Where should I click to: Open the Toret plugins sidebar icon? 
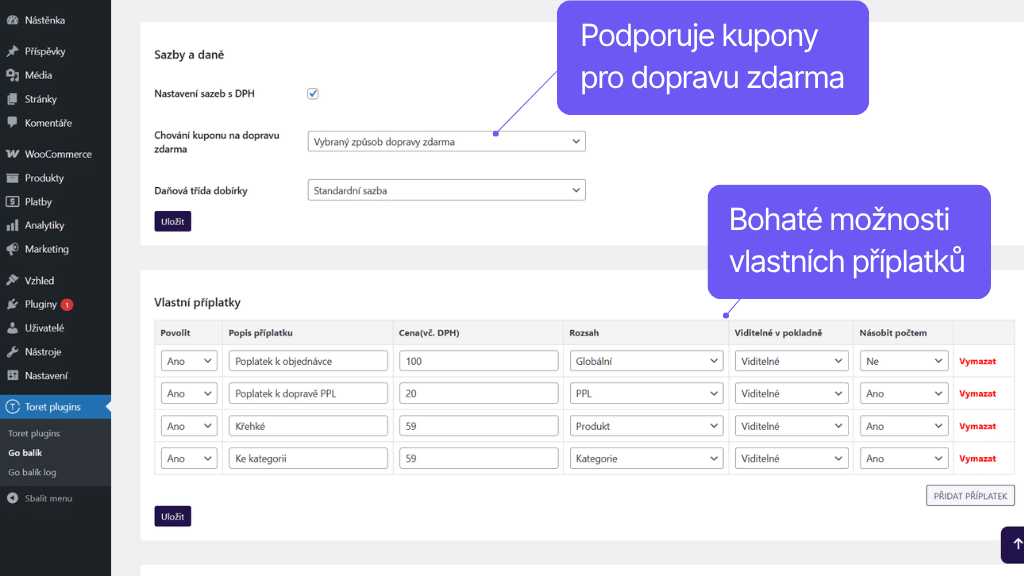(x=13, y=407)
